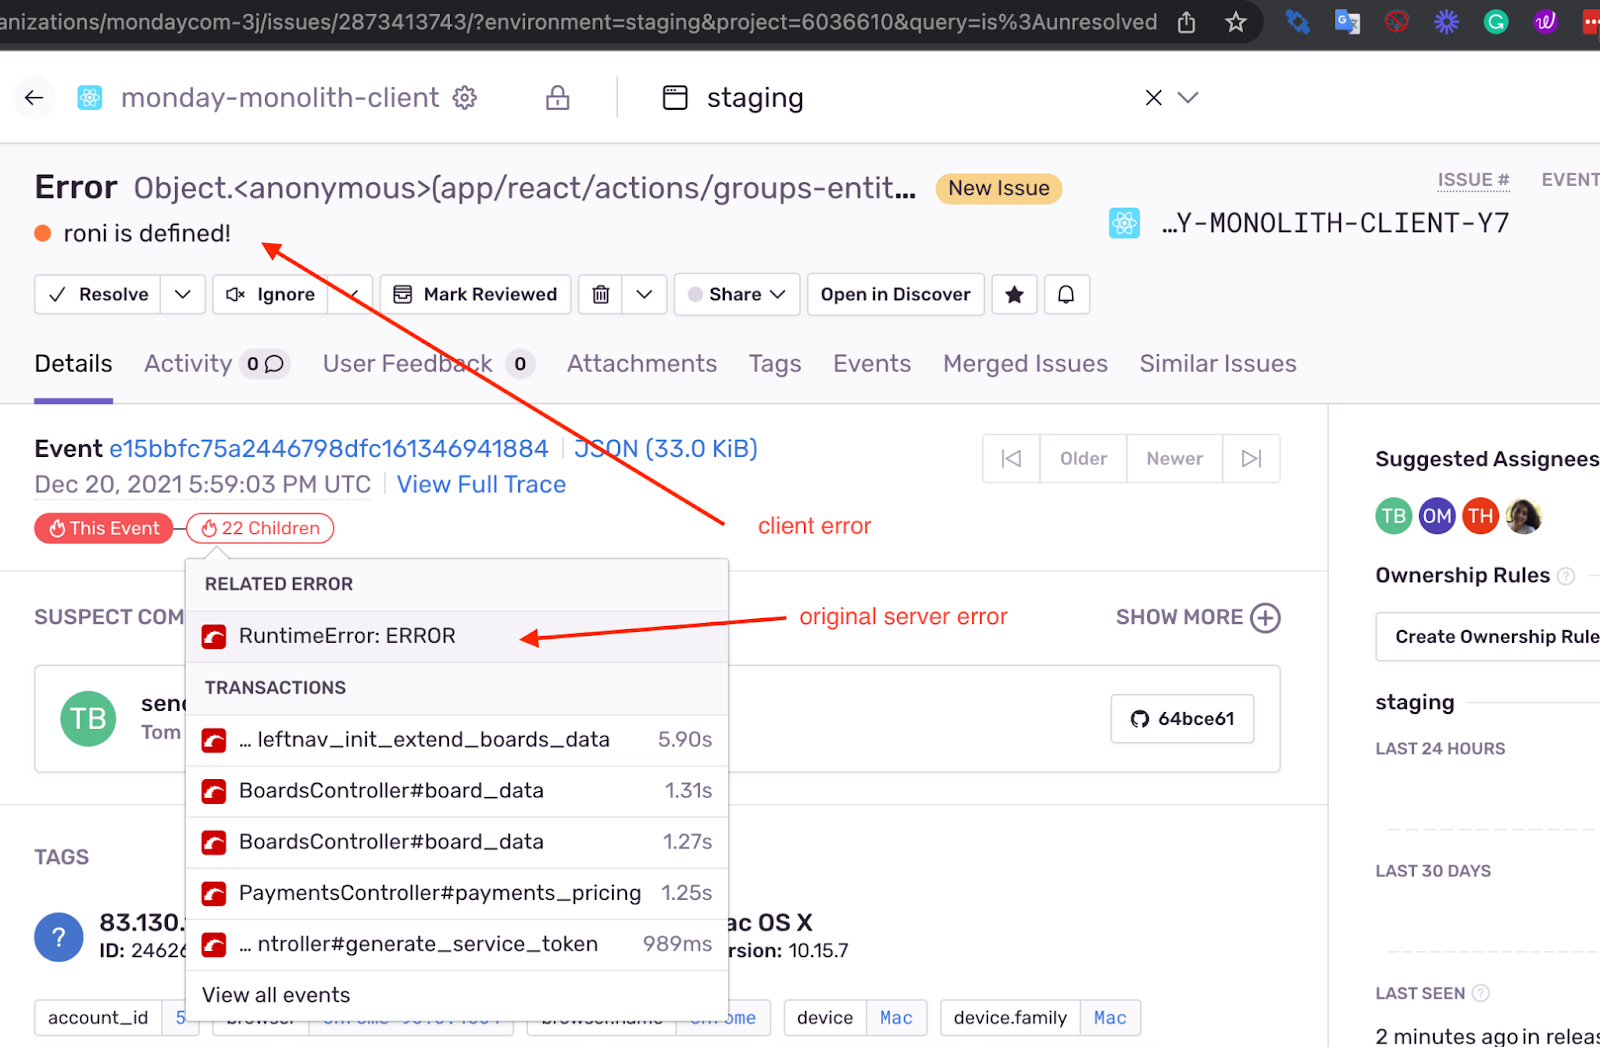
Task: Jump to the newest event
Action: [x=1251, y=459]
